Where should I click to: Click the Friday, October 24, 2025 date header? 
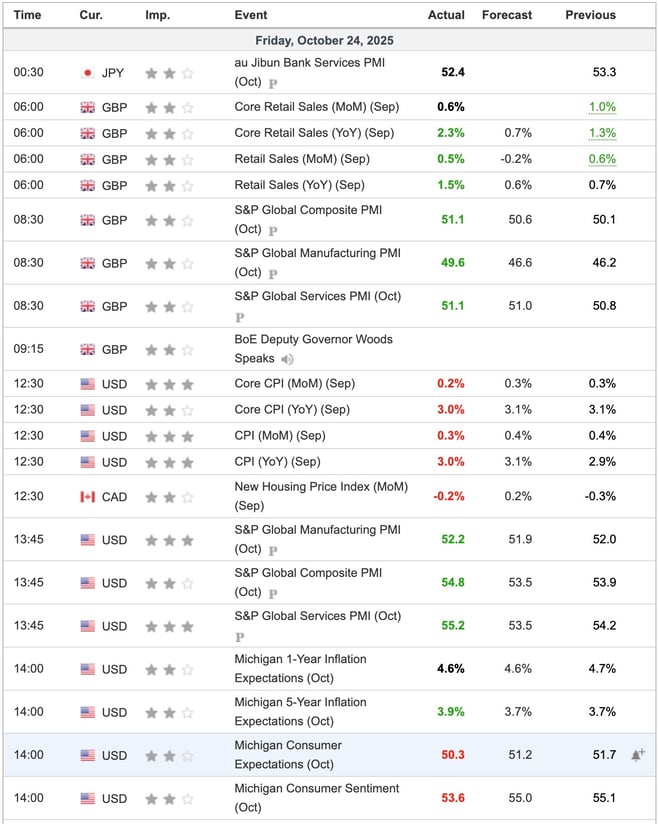pos(329,41)
